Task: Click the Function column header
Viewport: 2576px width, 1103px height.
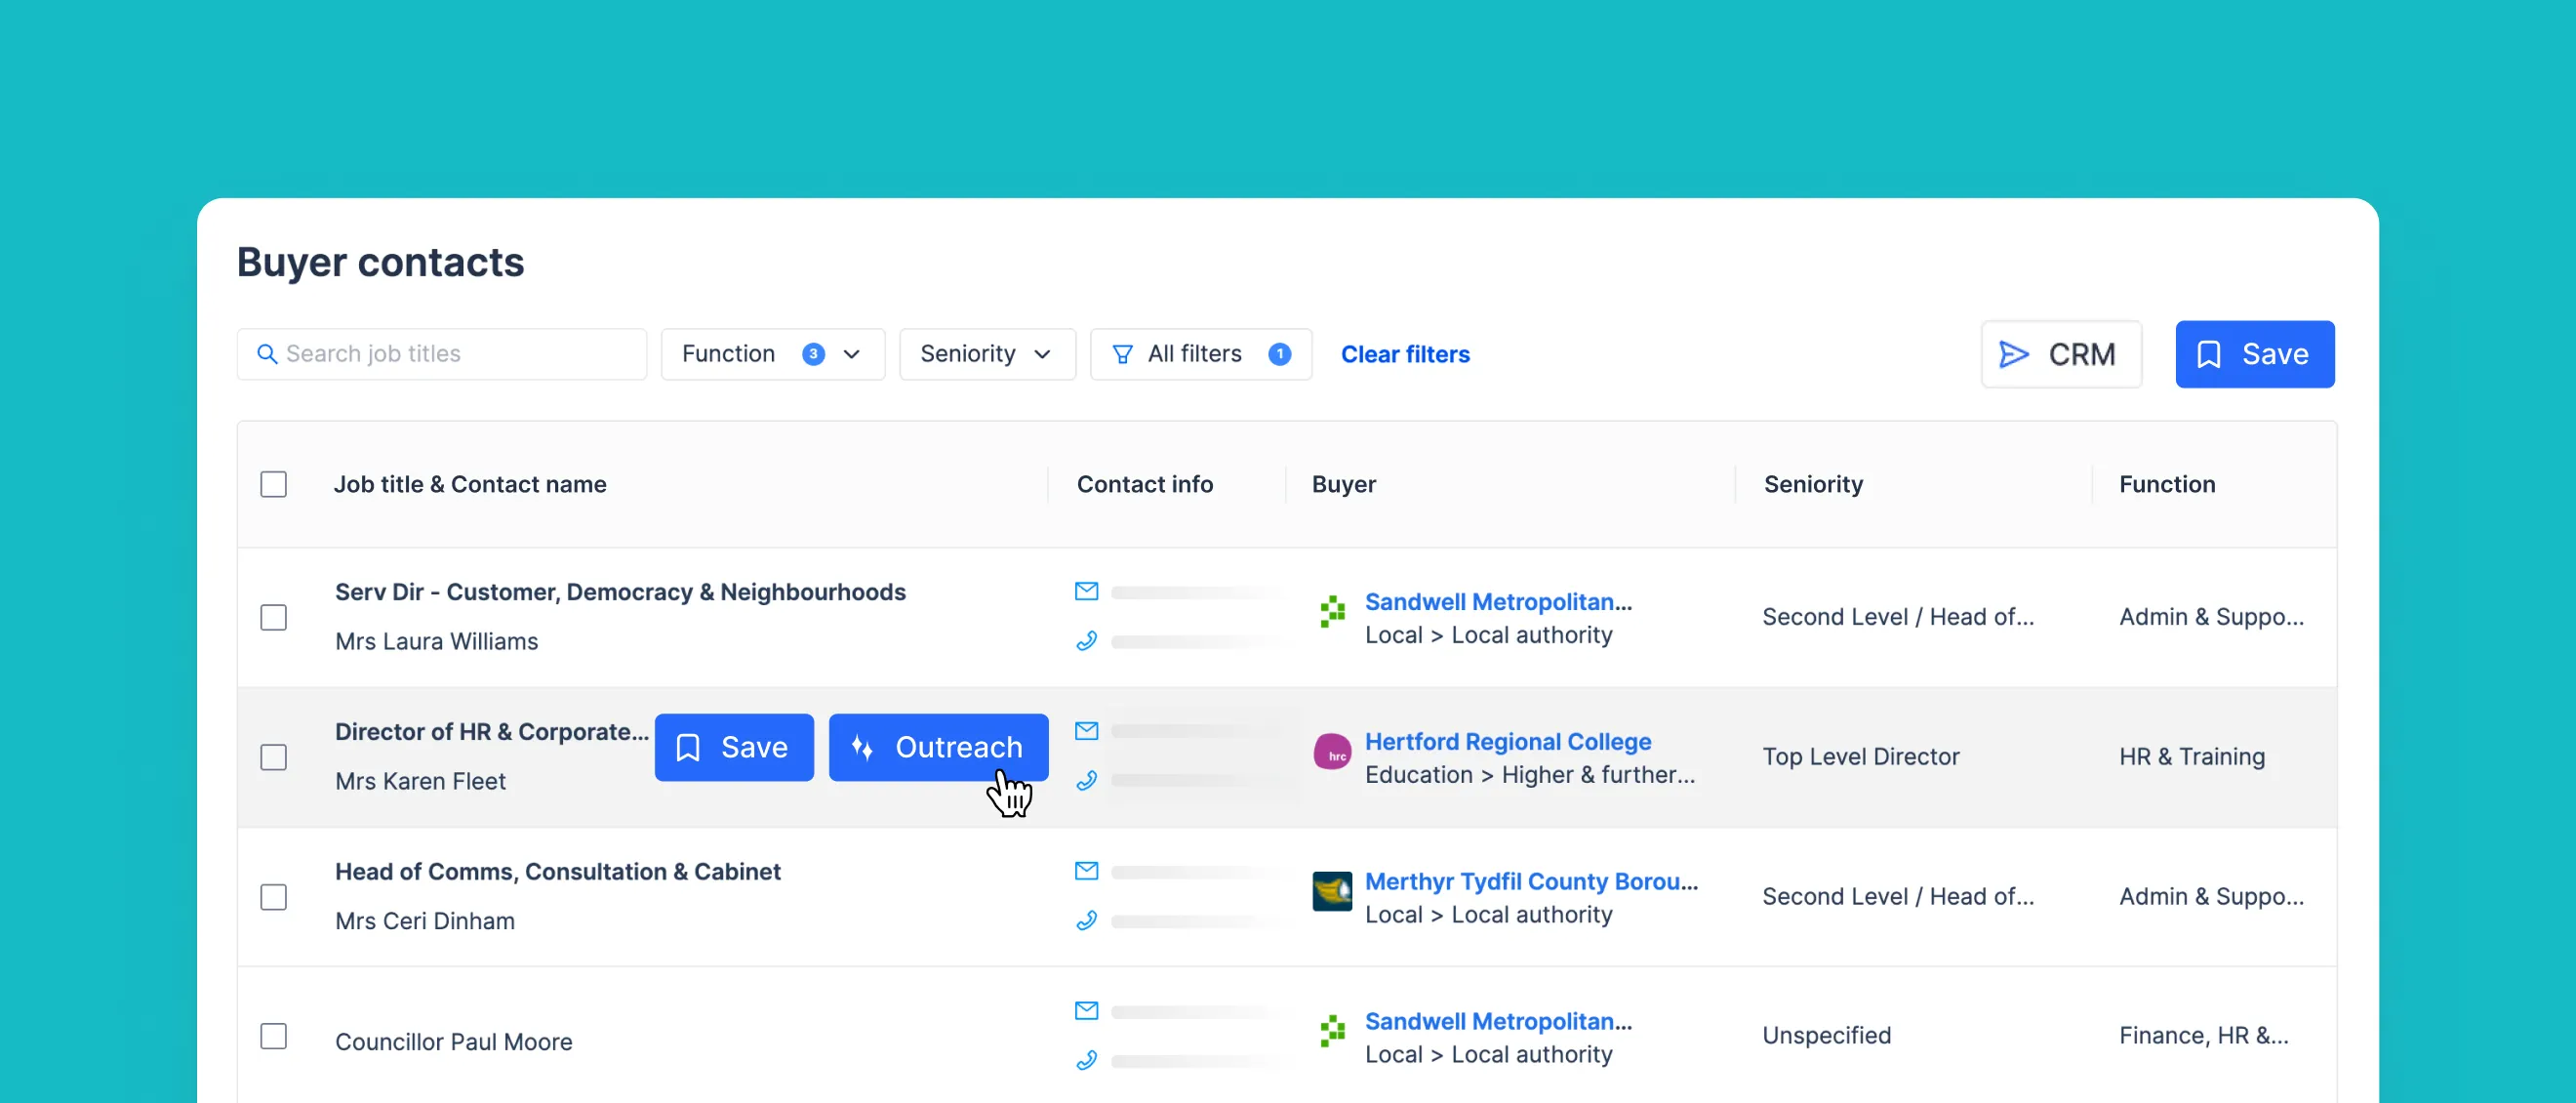Action: [2167, 485]
